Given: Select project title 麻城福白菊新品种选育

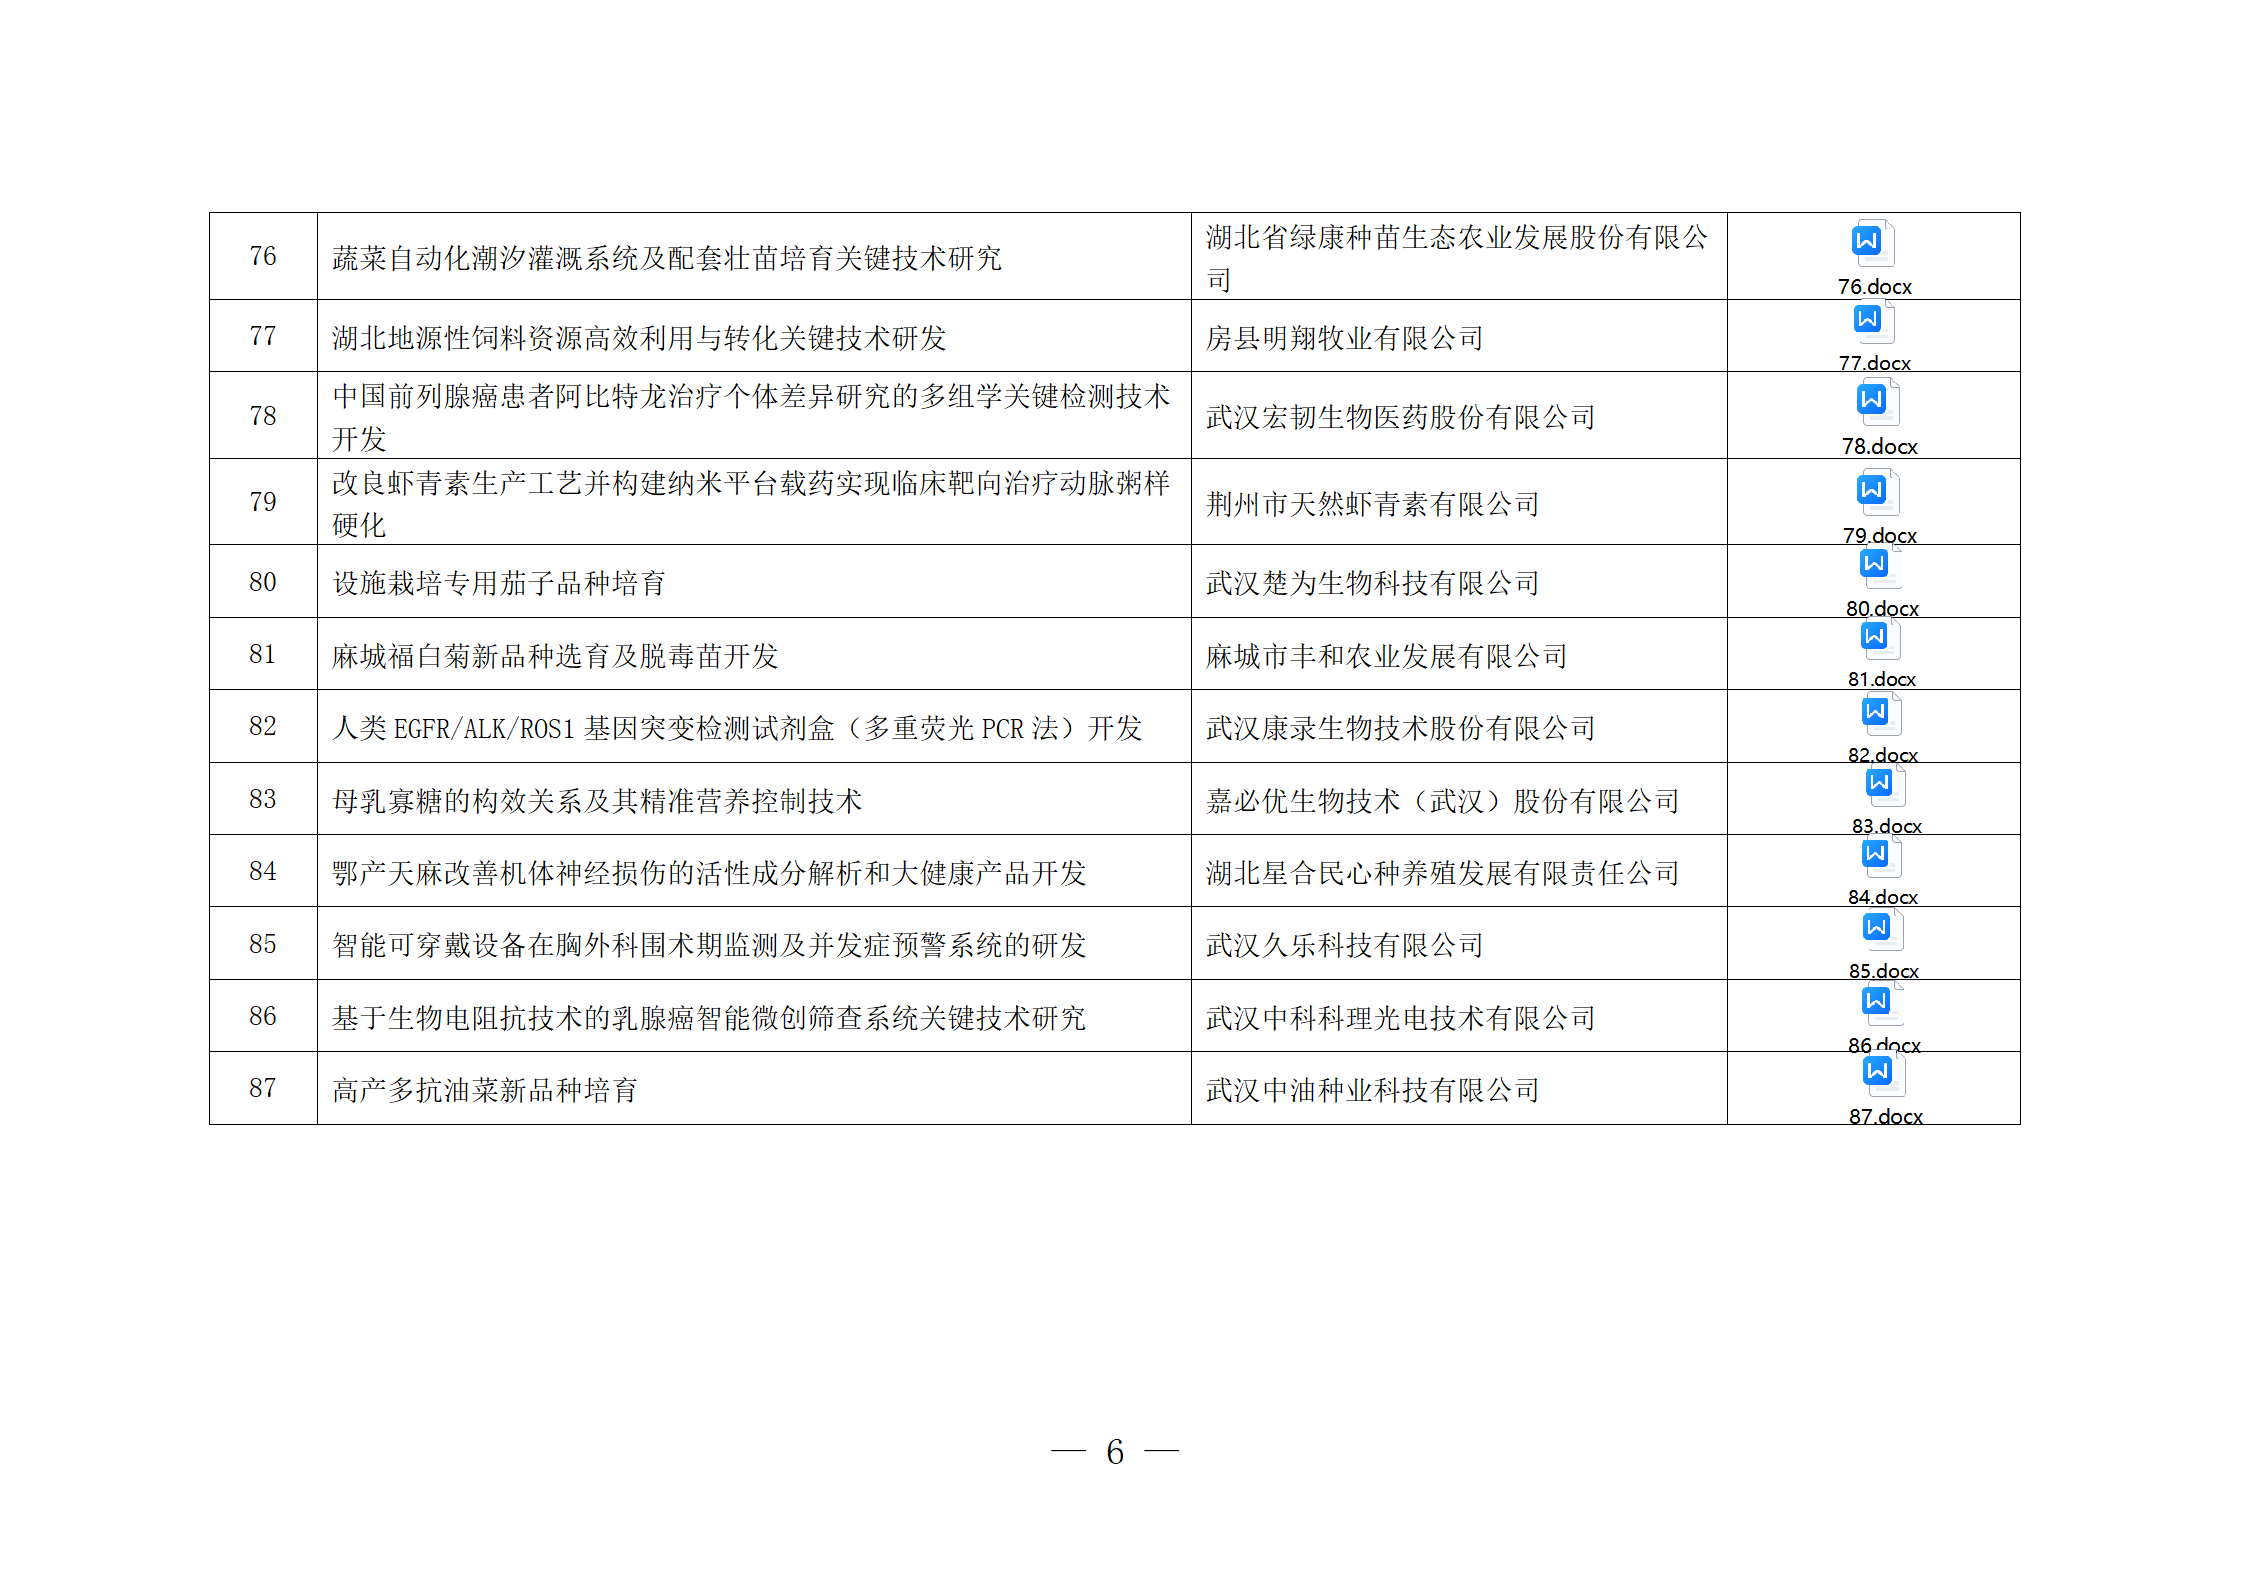Looking at the screenshot, I should 555,656.
